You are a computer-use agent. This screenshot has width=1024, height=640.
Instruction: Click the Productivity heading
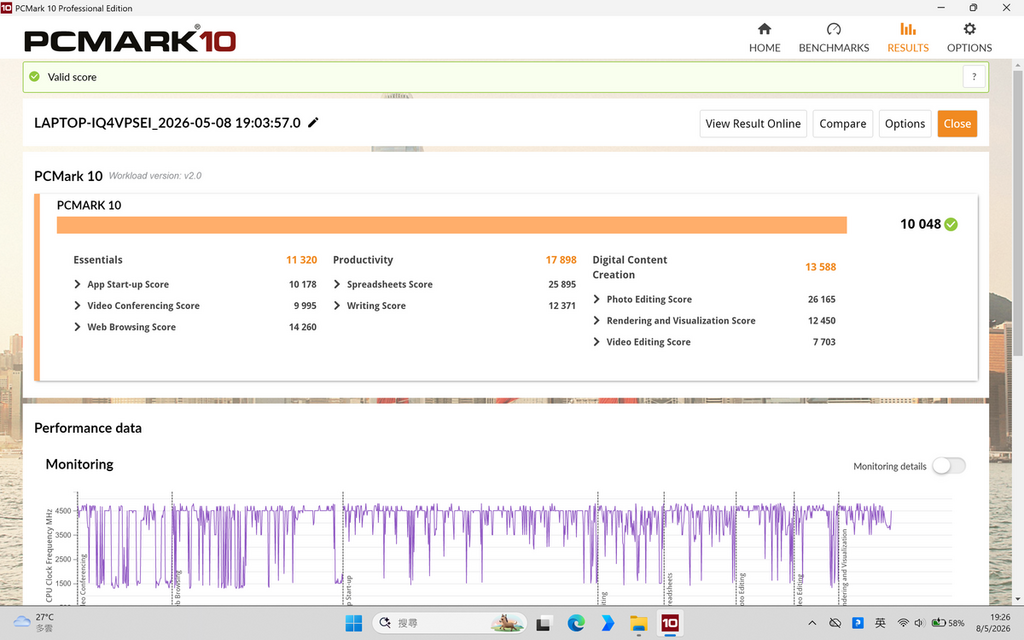(363, 260)
